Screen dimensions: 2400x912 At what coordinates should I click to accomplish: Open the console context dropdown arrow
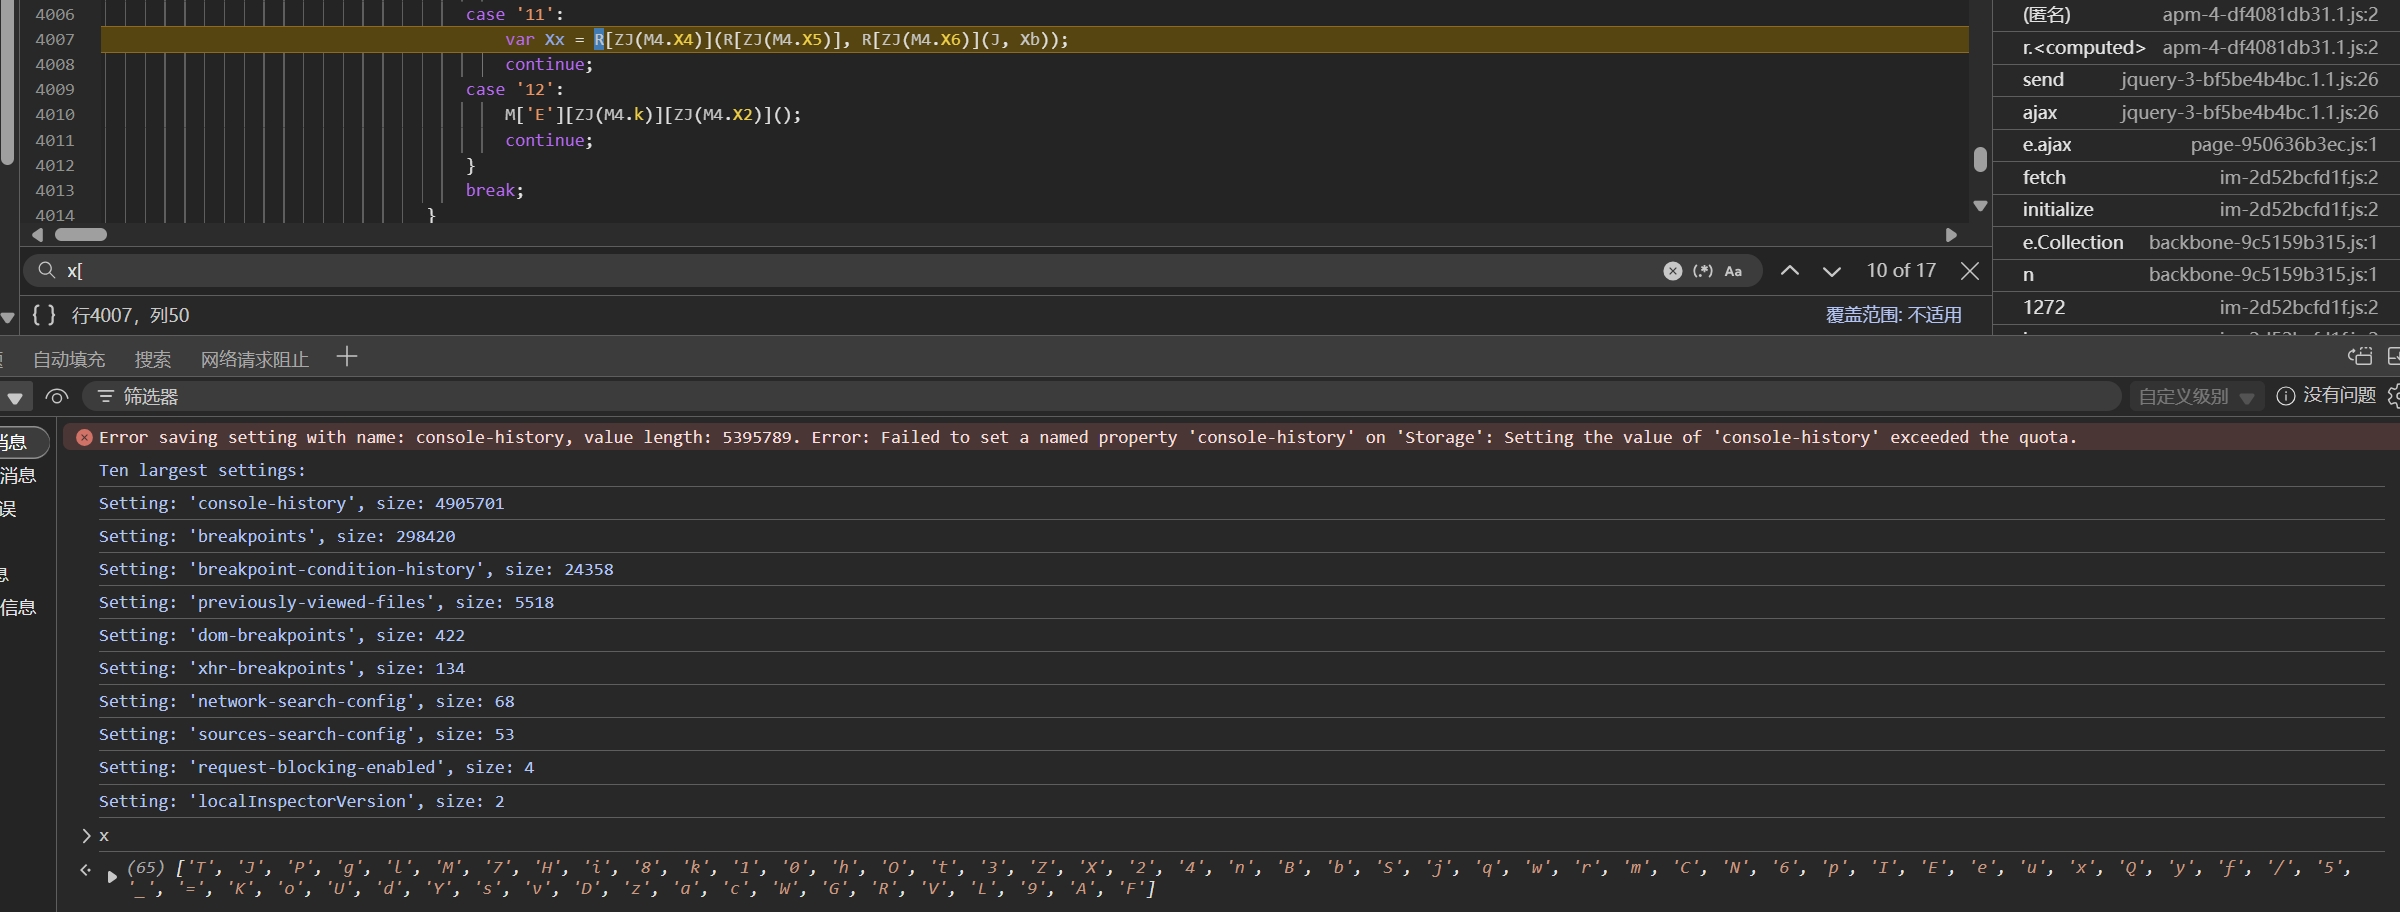(x=15, y=398)
